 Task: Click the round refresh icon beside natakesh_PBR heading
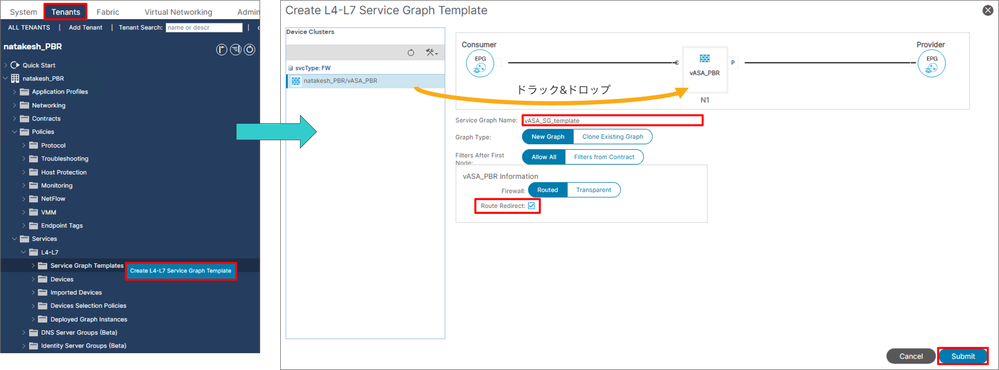click(x=250, y=49)
